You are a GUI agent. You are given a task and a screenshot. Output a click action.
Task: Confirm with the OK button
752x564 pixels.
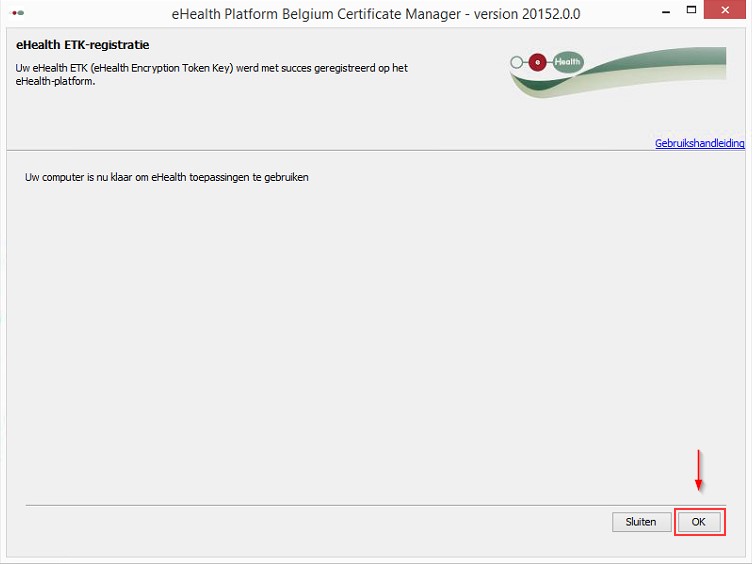(x=699, y=522)
